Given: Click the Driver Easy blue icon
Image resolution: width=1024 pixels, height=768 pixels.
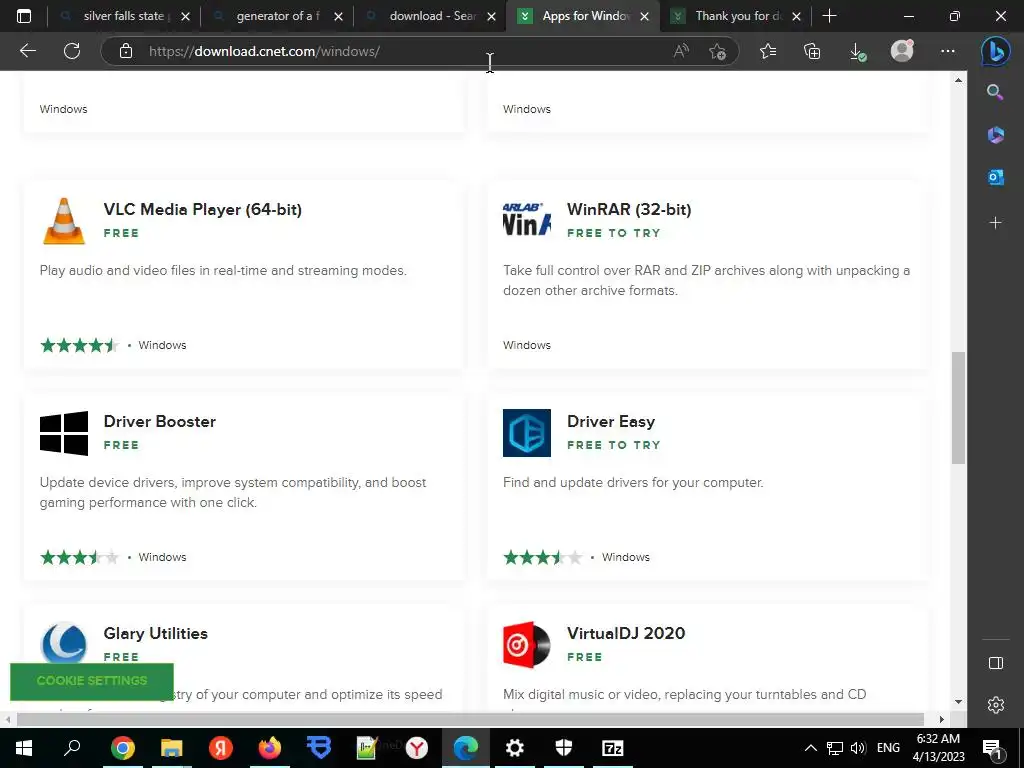Looking at the screenshot, I should pyautogui.click(x=526, y=433).
